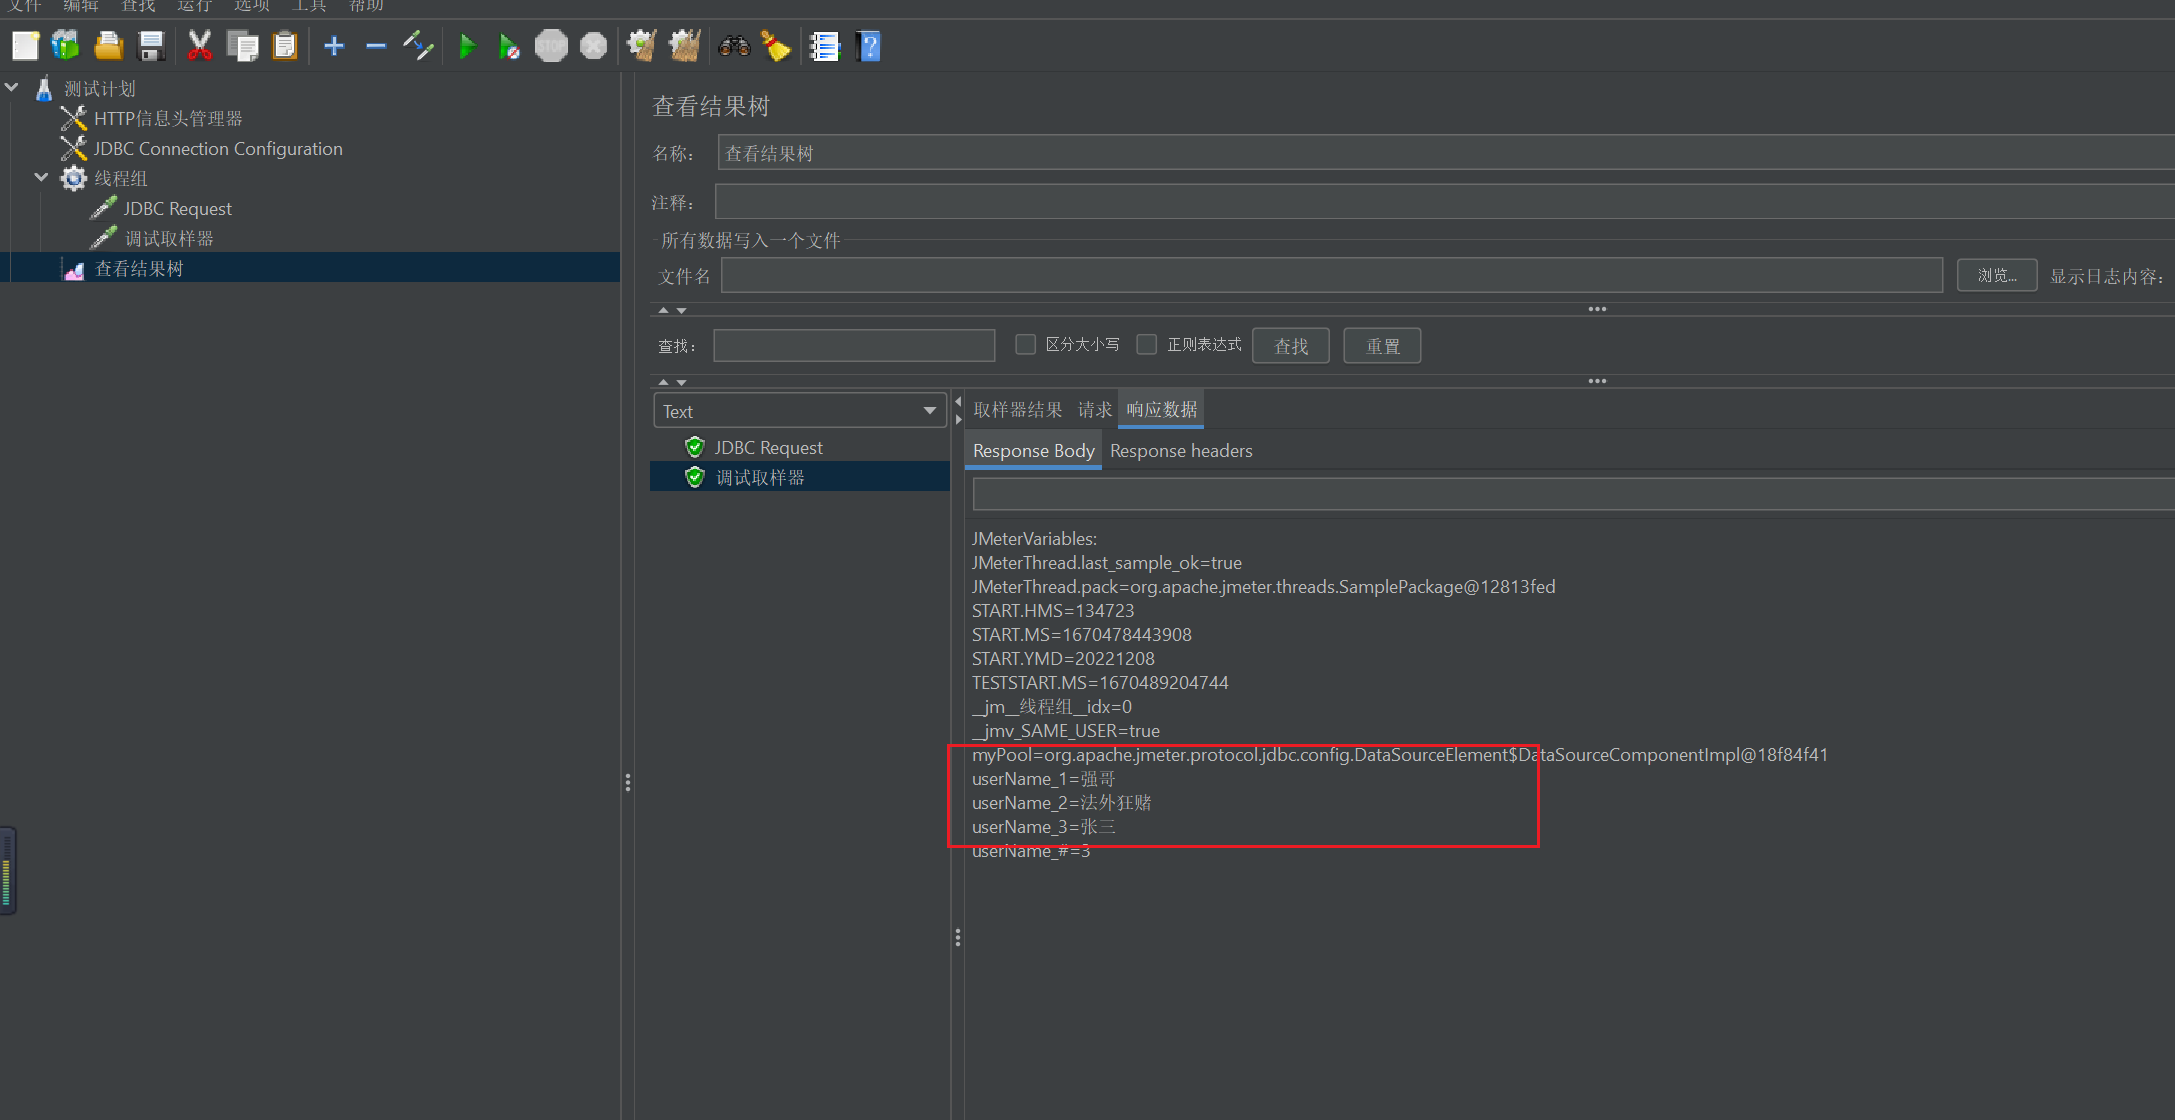Open the Function Helper list icon
Viewport: 2175px width, 1120px height.
coord(825,46)
